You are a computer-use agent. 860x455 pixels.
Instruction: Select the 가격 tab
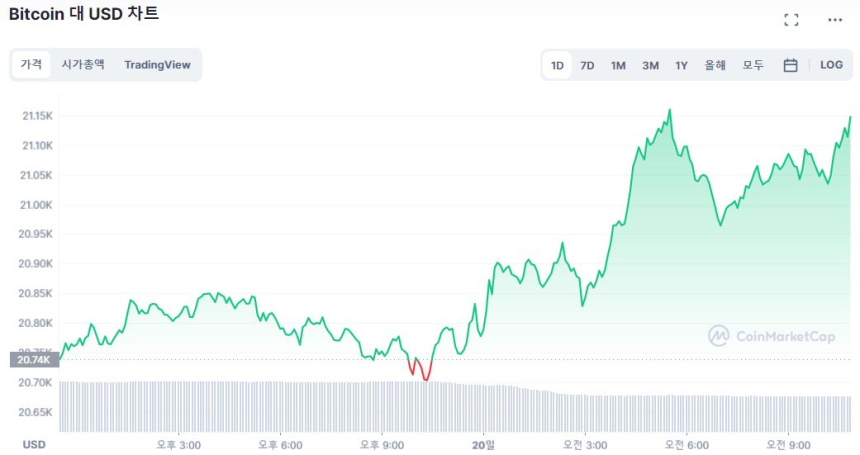point(31,65)
